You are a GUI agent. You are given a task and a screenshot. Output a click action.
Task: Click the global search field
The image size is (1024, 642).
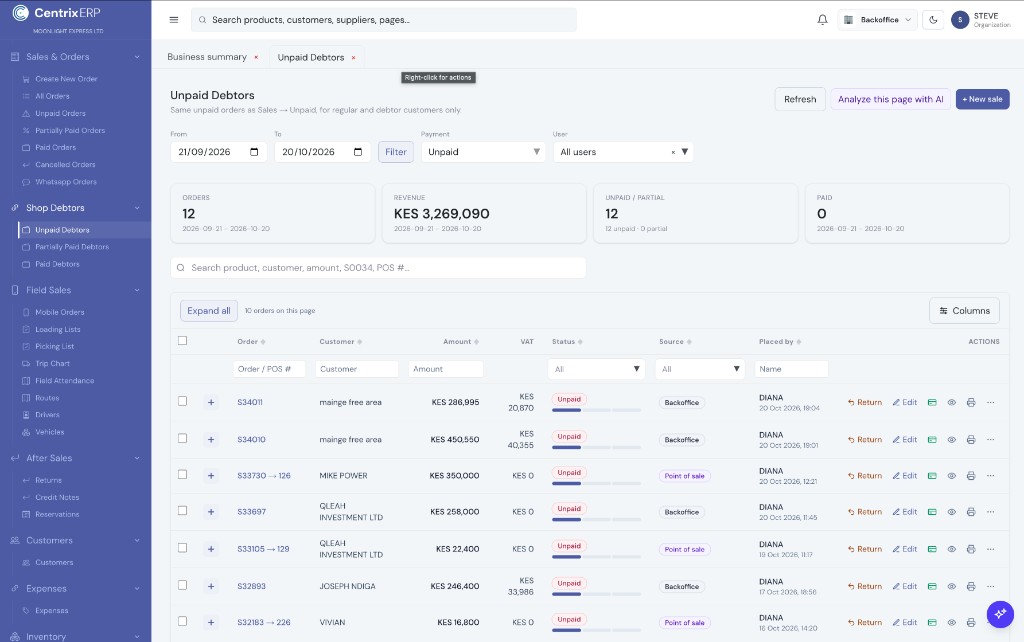tap(384, 20)
